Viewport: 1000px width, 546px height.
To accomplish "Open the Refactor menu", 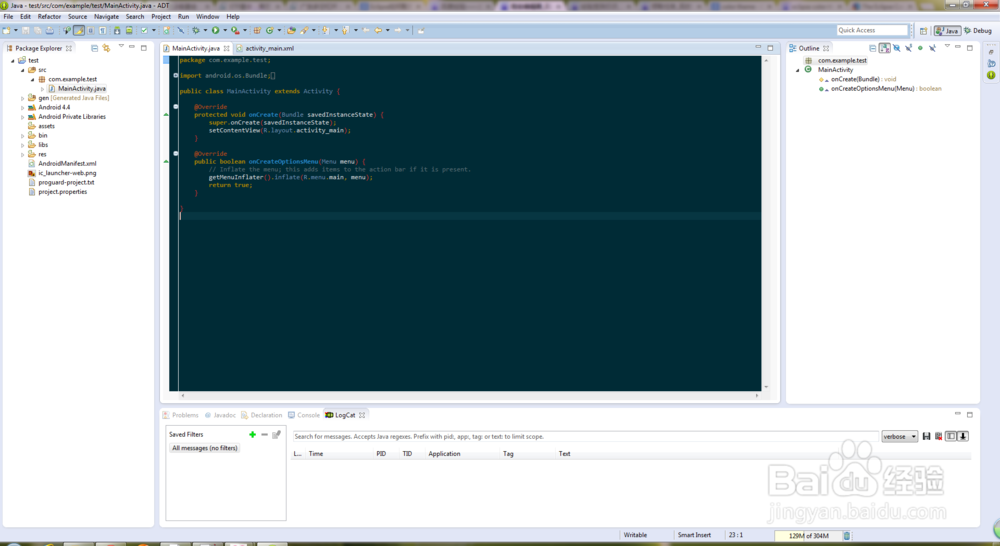I will pos(49,17).
